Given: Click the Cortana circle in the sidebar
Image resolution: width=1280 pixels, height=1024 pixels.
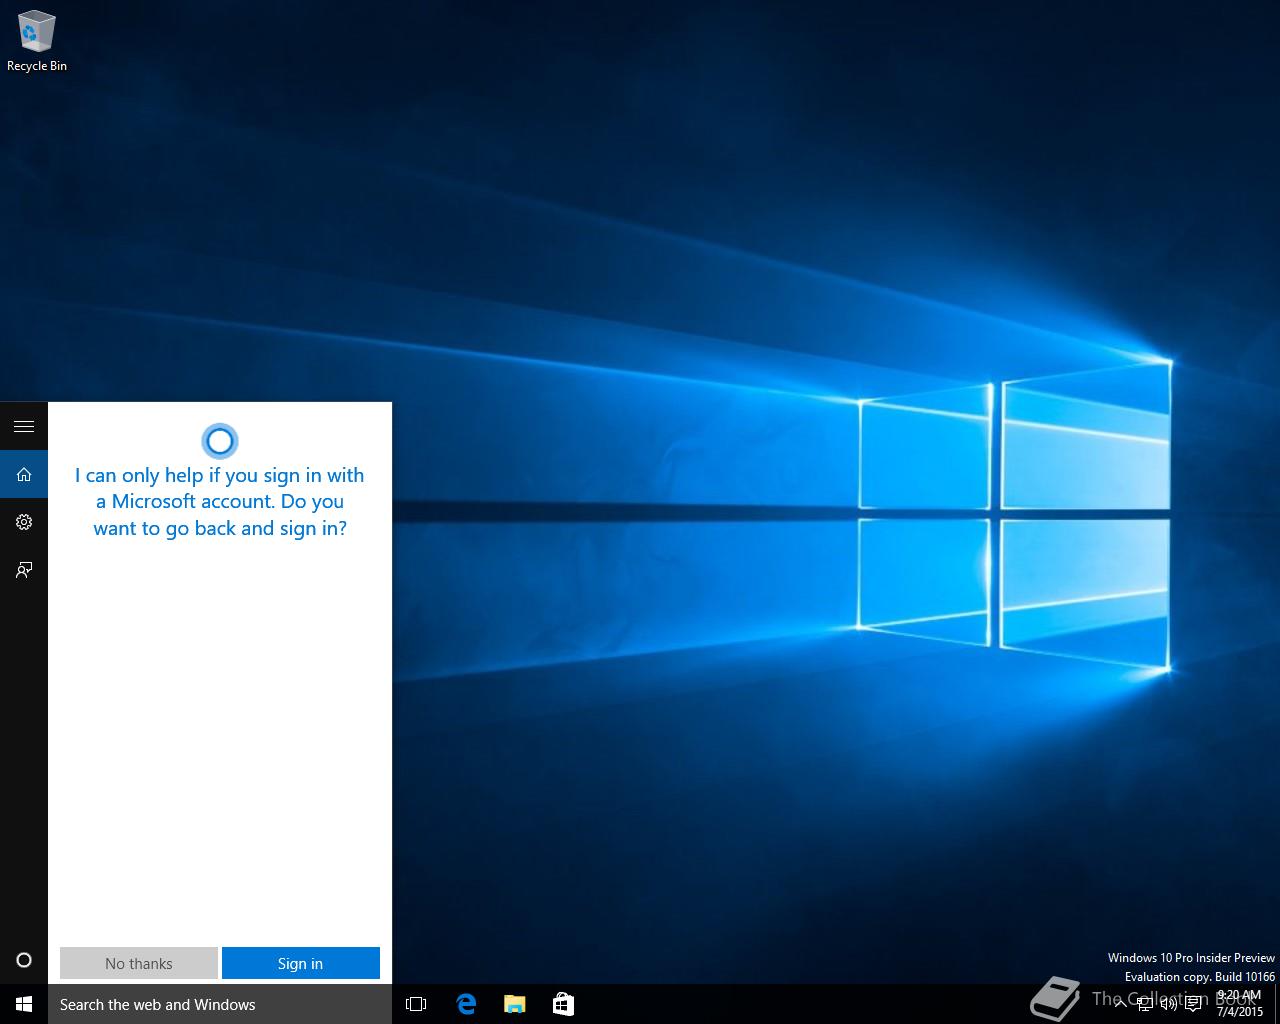Looking at the screenshot, I should point(24,960).
